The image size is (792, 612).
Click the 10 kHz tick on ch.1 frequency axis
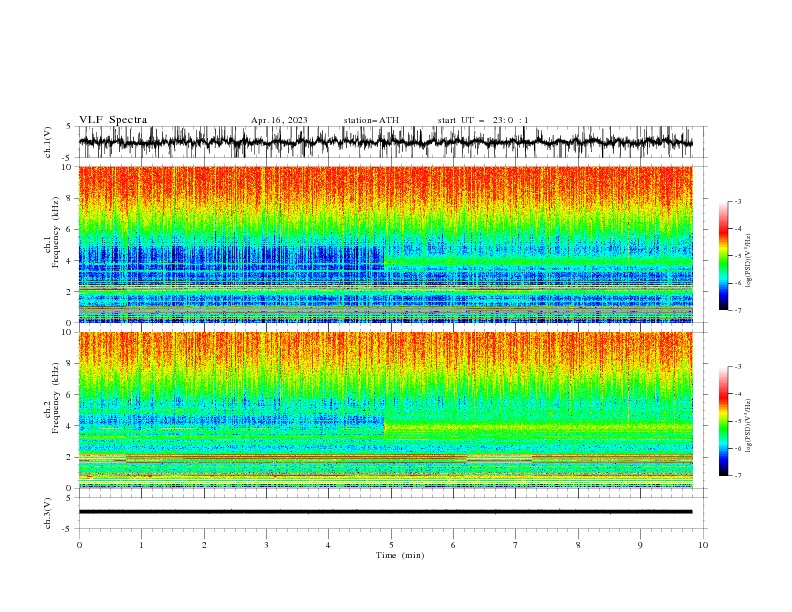[68, 167]
